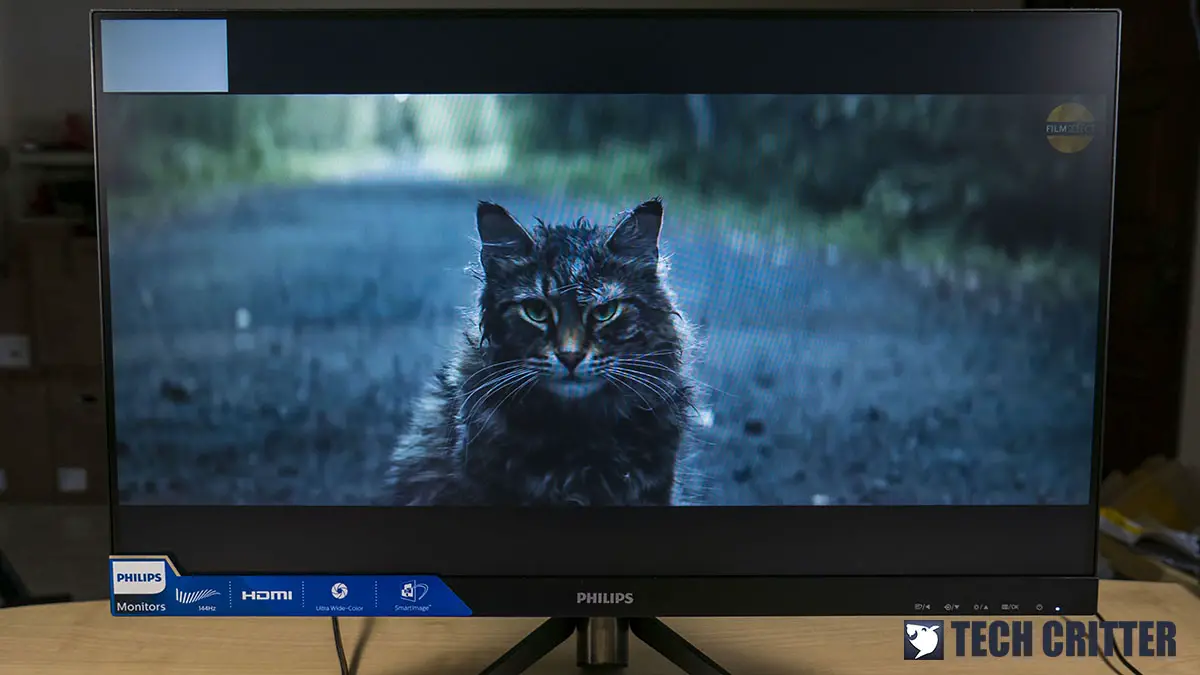This screenshot has width=1200, height=675.
Task: Click the SmartImage/left monitor button label
Action: click(922, 607)
